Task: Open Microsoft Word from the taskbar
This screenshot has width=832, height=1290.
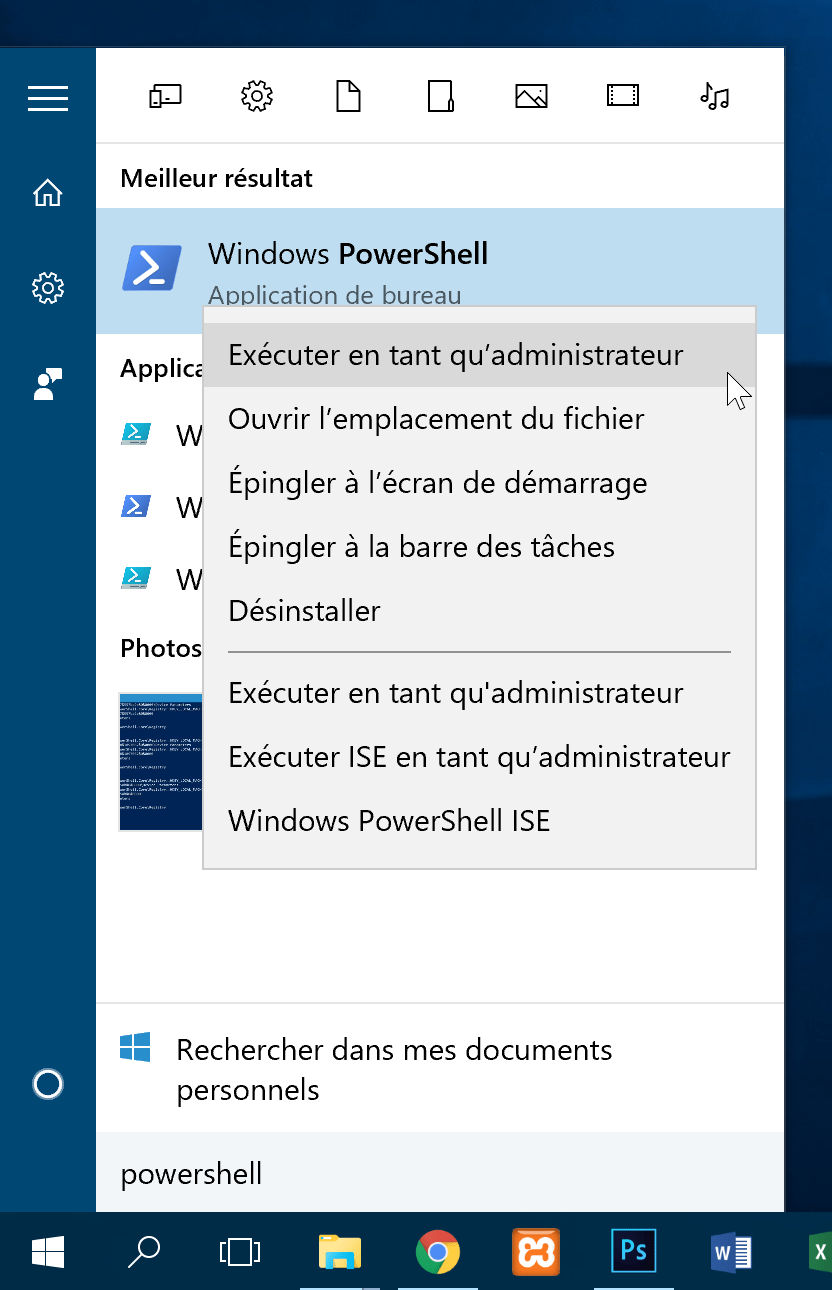Action: click(x=731, y=1251)
